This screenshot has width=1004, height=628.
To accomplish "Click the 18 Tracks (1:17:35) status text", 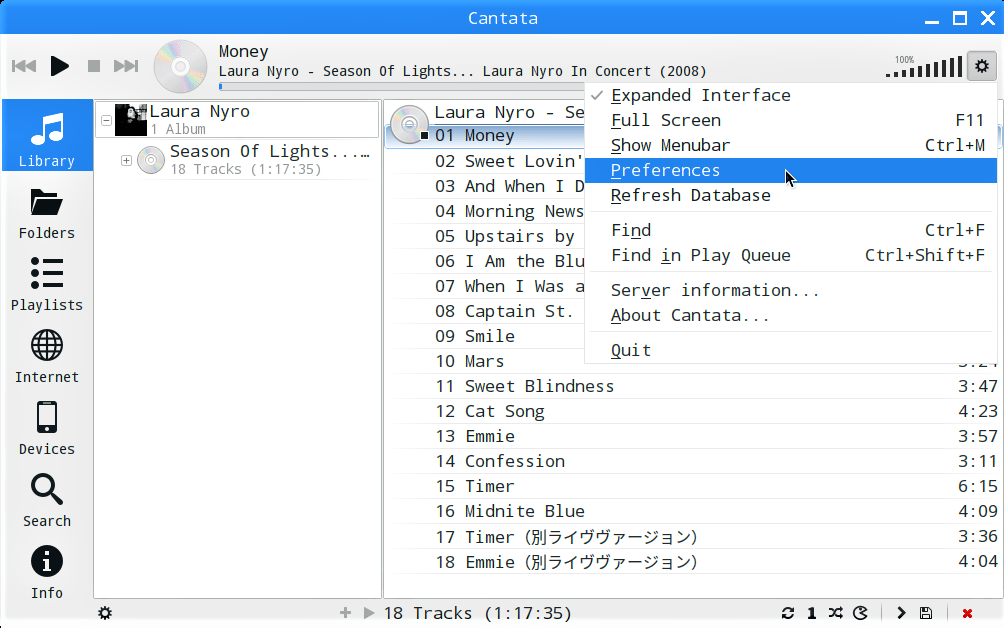I will [477, 613].
